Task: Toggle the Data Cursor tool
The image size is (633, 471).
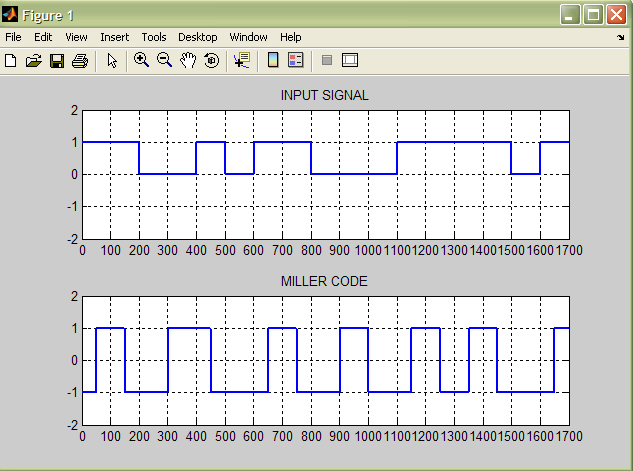Action: (x=242, y=61)
